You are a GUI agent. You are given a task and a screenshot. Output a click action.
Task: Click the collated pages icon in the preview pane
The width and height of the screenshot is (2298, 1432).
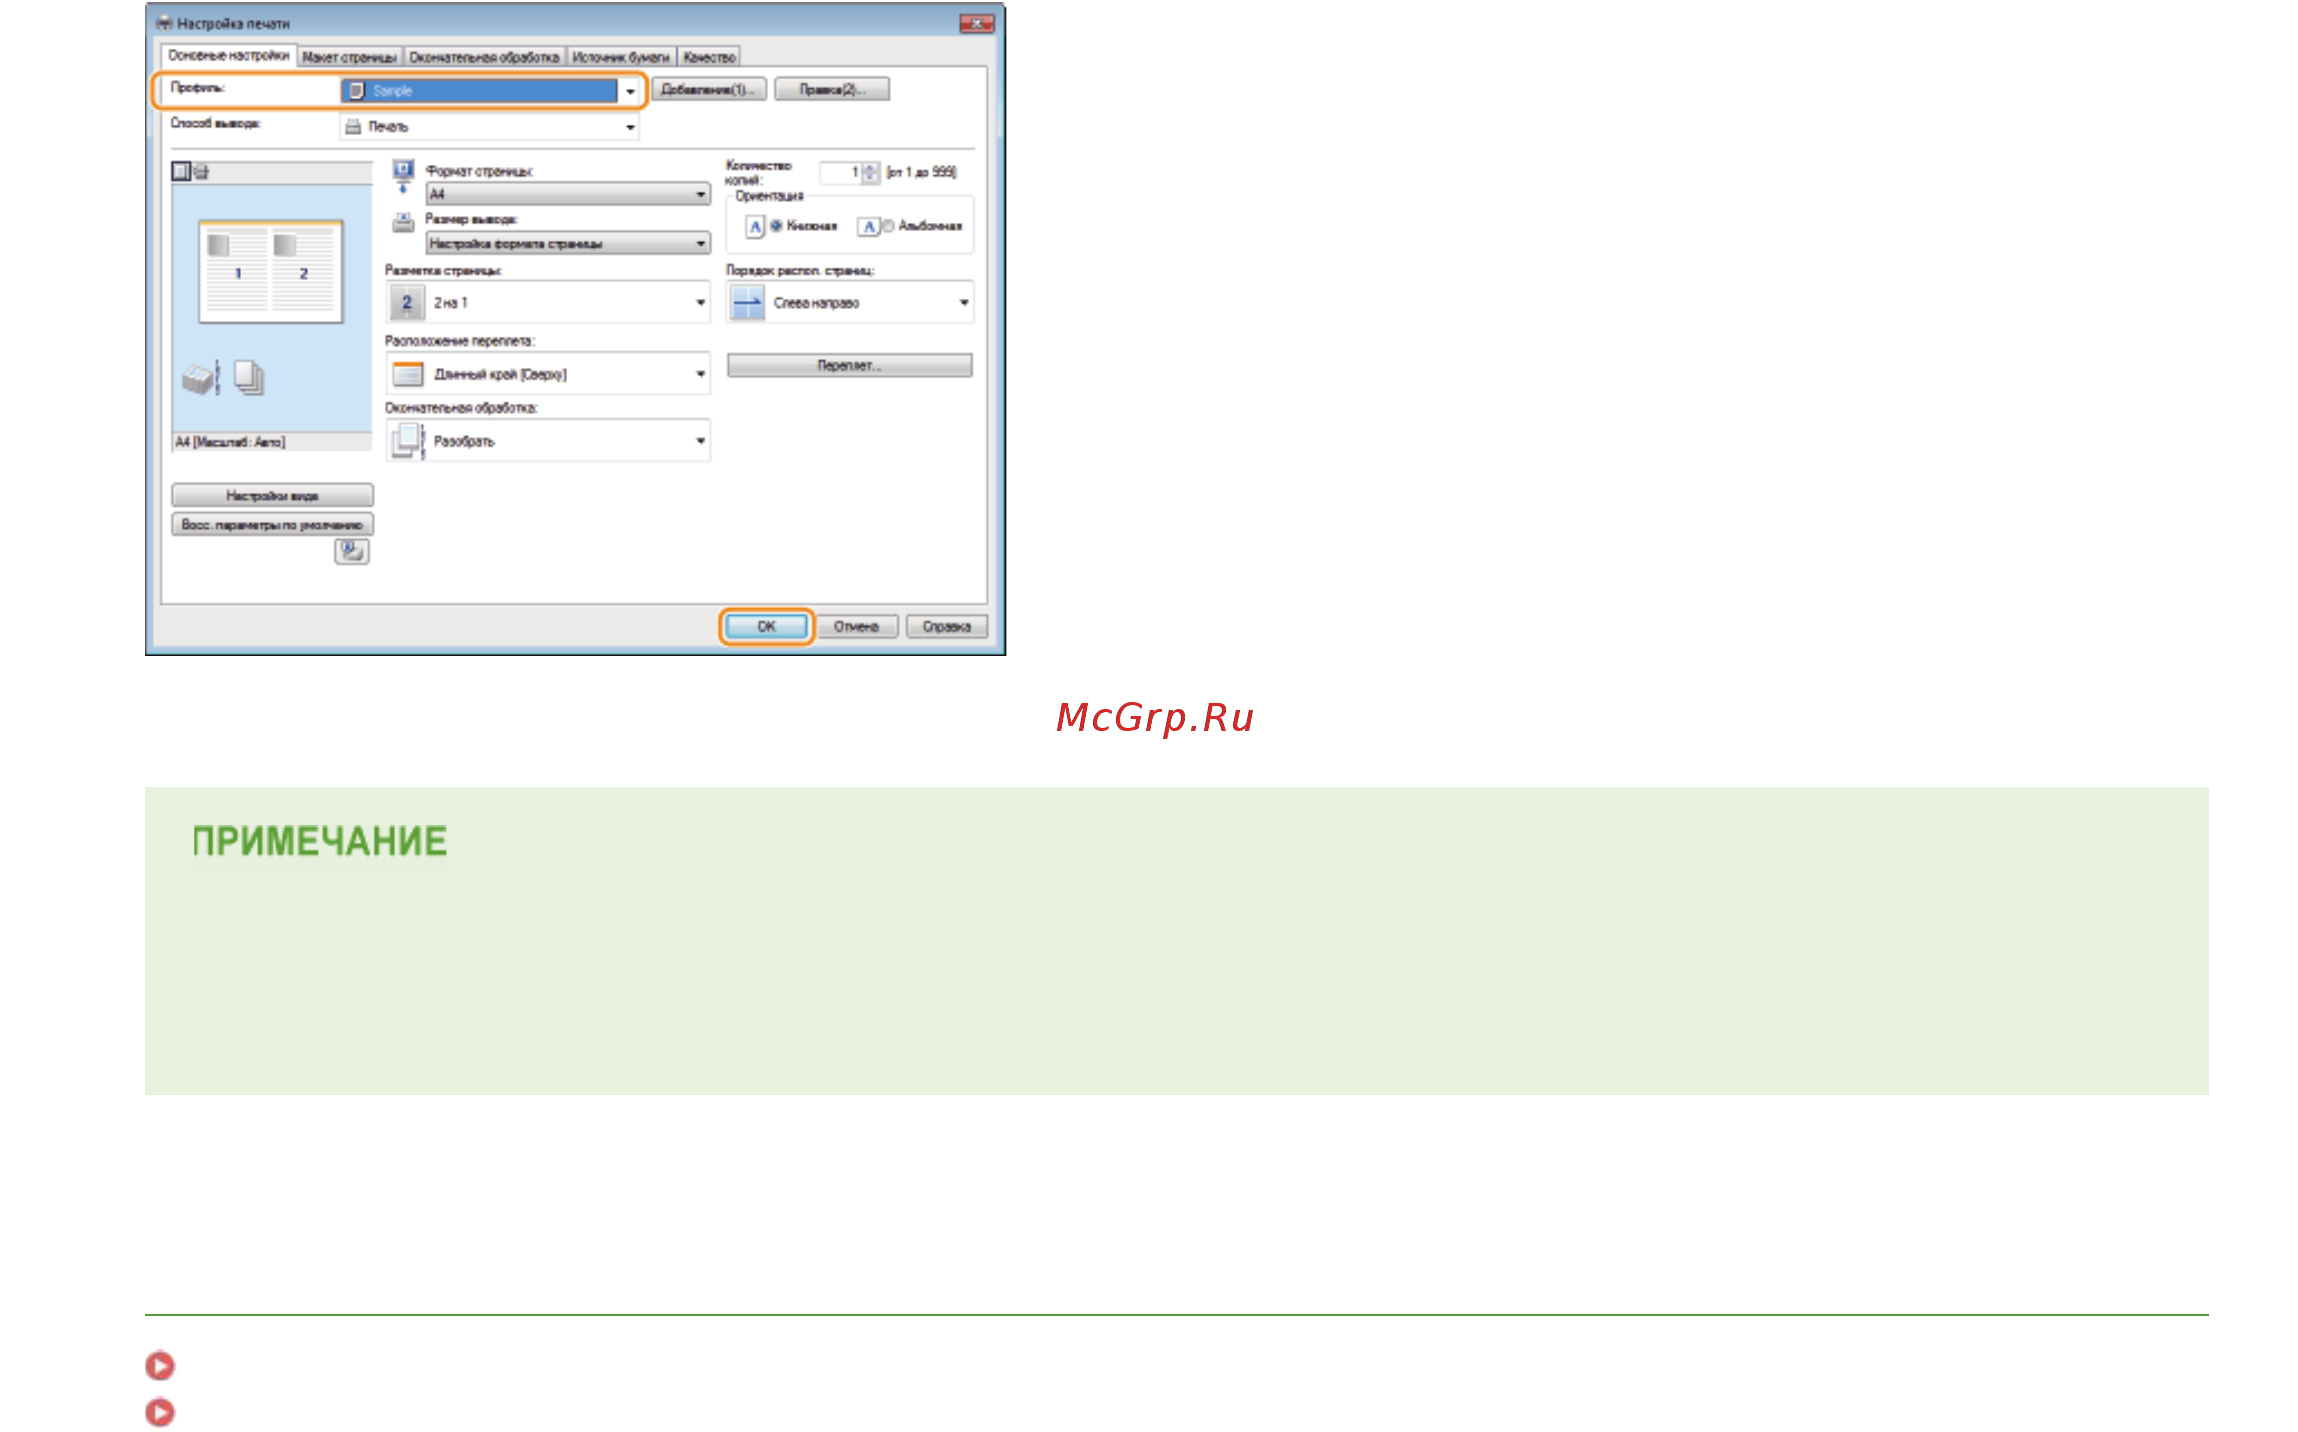[x=249, y=378]
